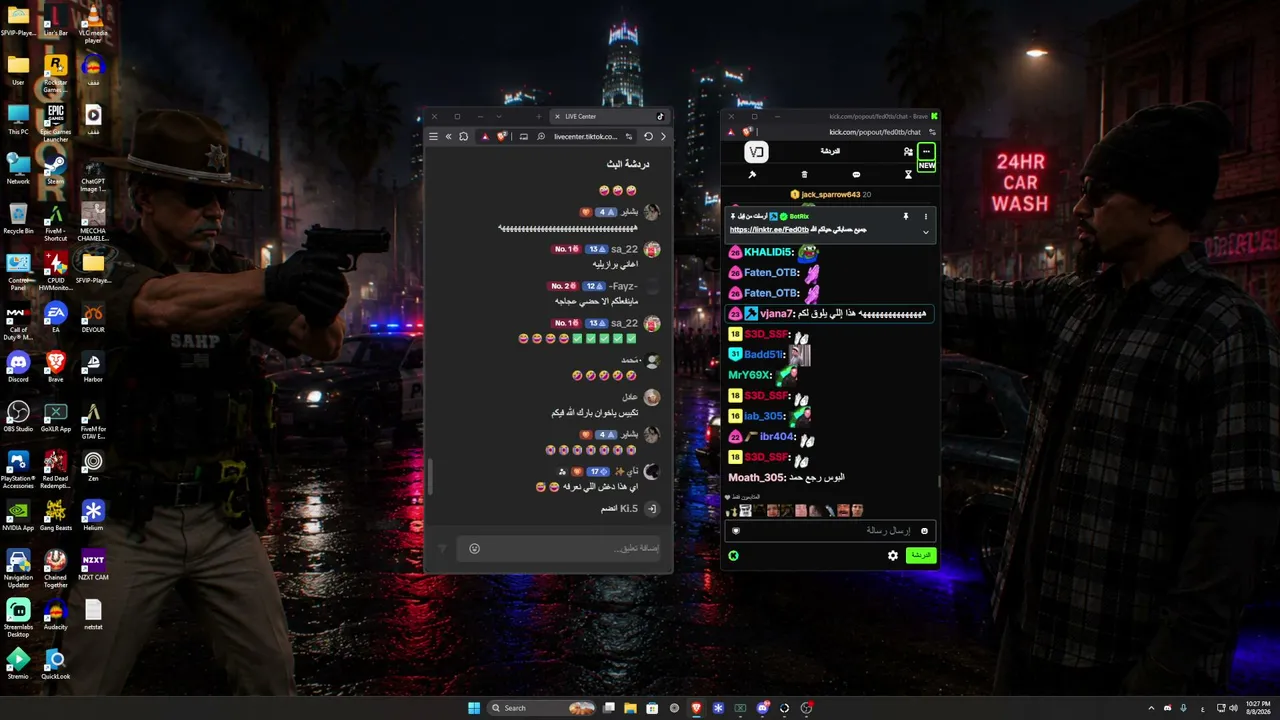Open the extensions puzzle icon in TikTok window
Image resolution: width=1280 pixels, height=720 pixels.
[463, 137]
